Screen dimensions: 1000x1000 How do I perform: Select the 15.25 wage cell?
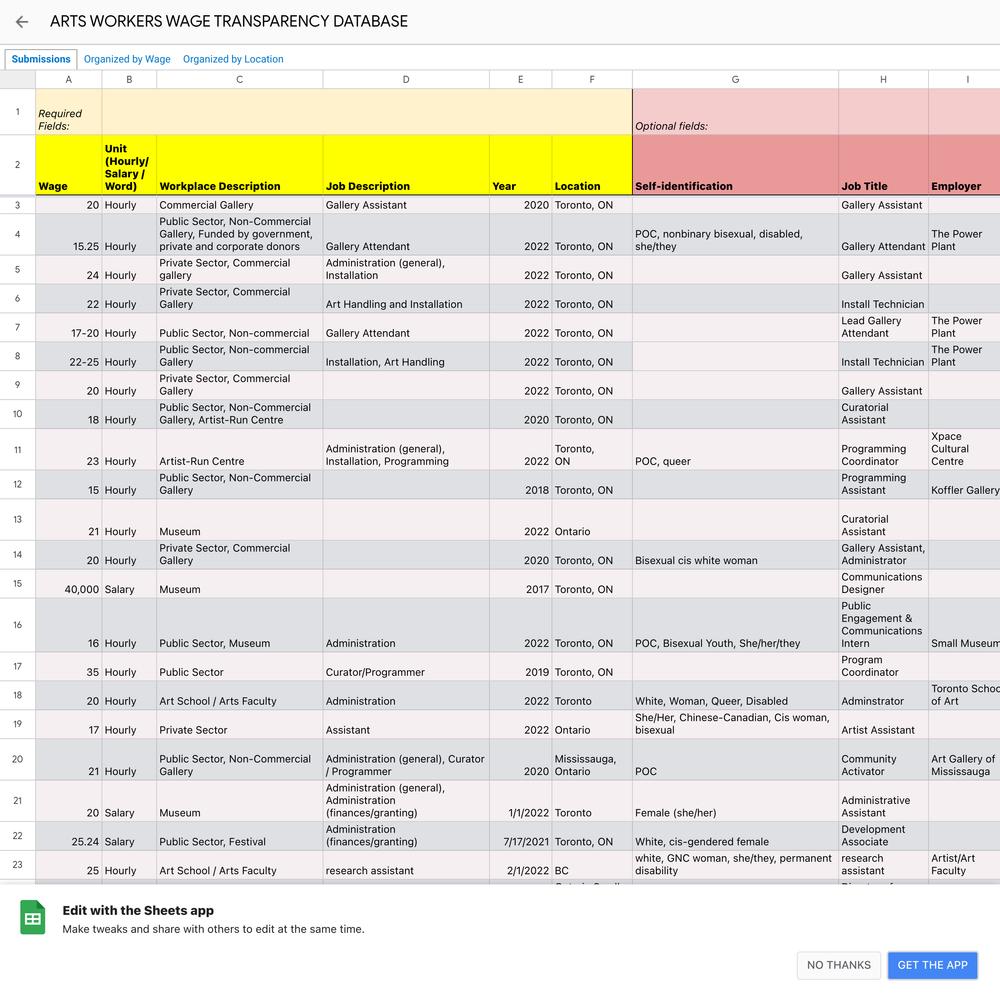(68, 235)
